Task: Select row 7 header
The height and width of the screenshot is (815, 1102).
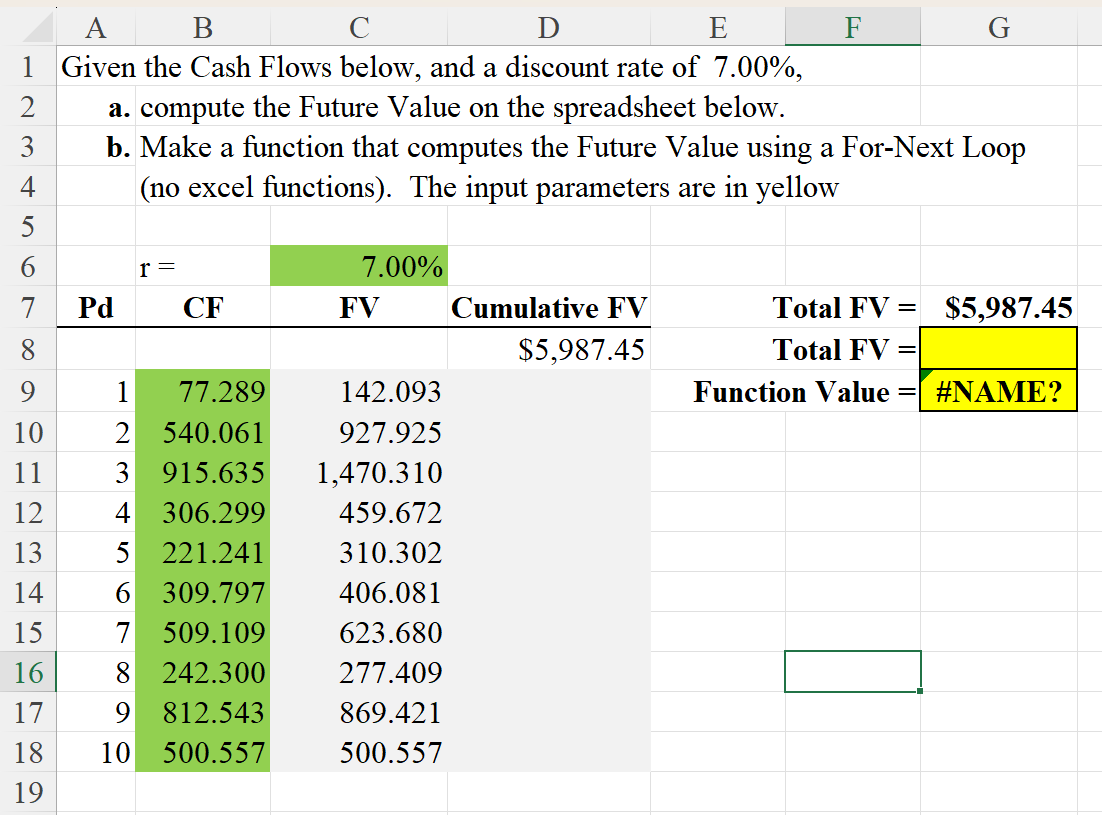Action: pos(26,308)
